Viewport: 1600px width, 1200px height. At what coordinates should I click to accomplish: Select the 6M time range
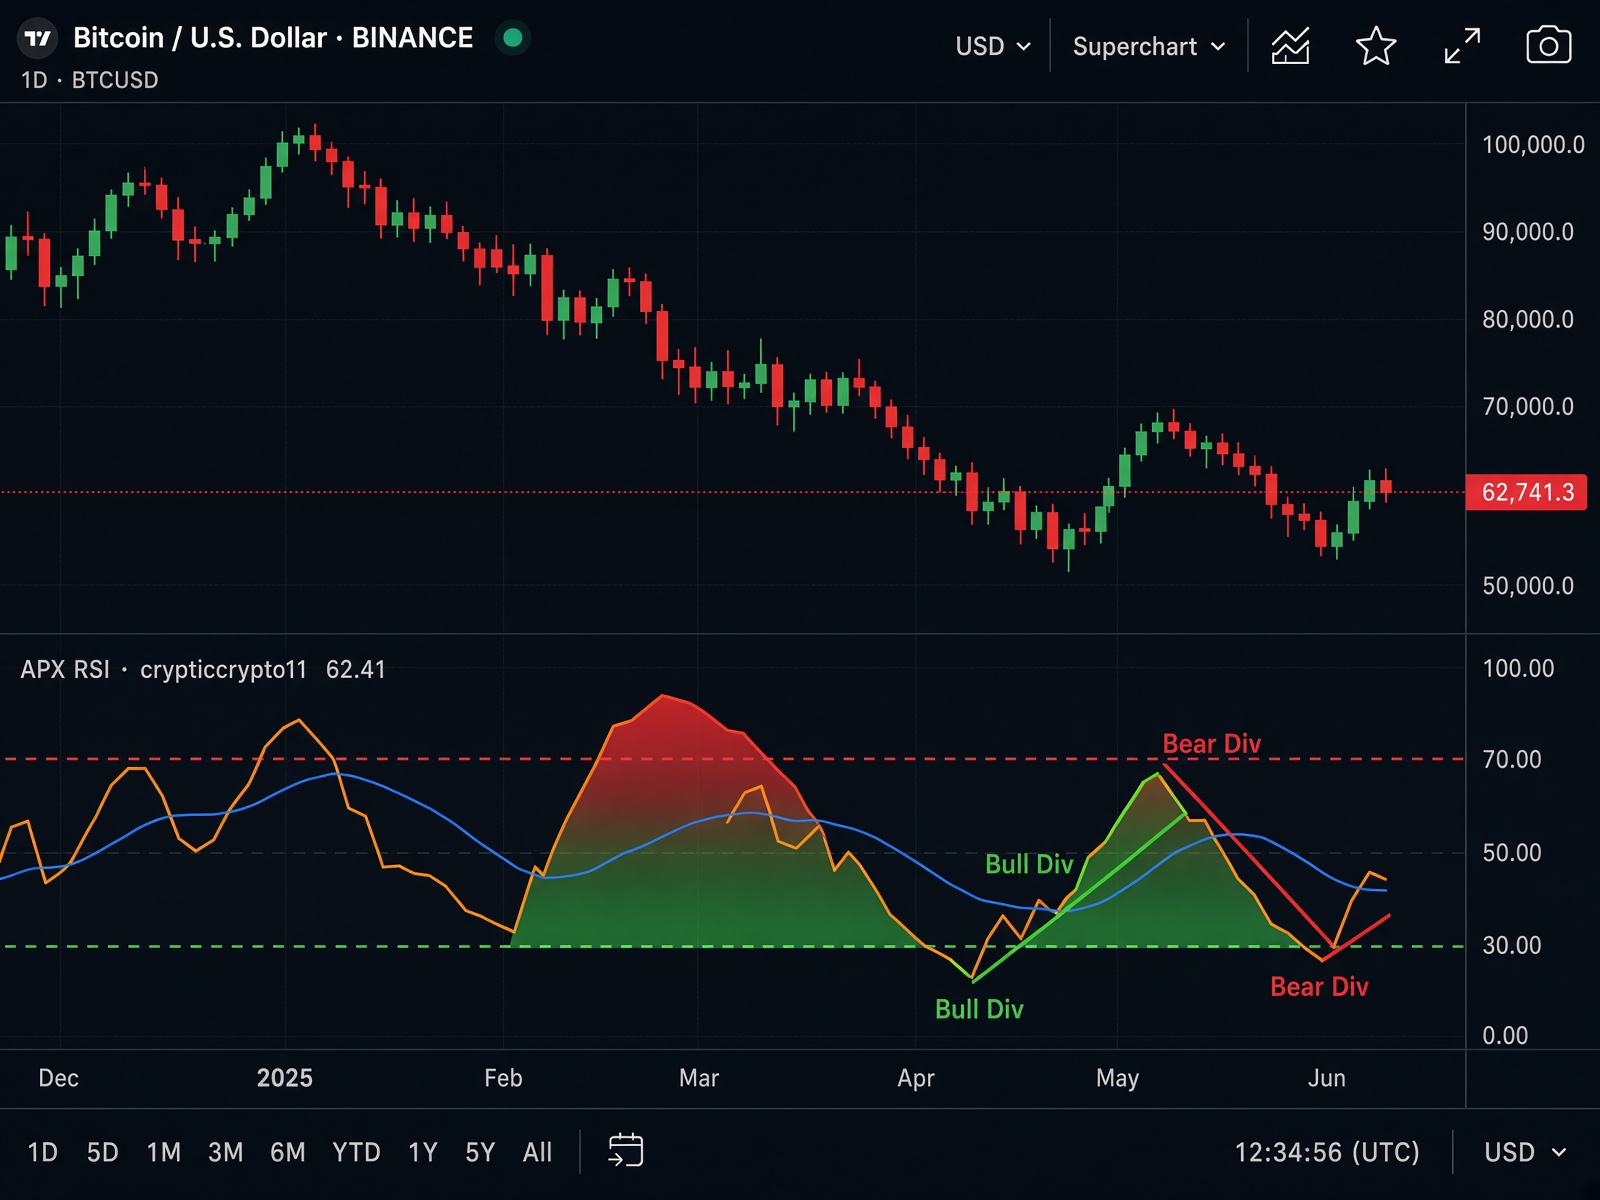[x=288, y=1152]
